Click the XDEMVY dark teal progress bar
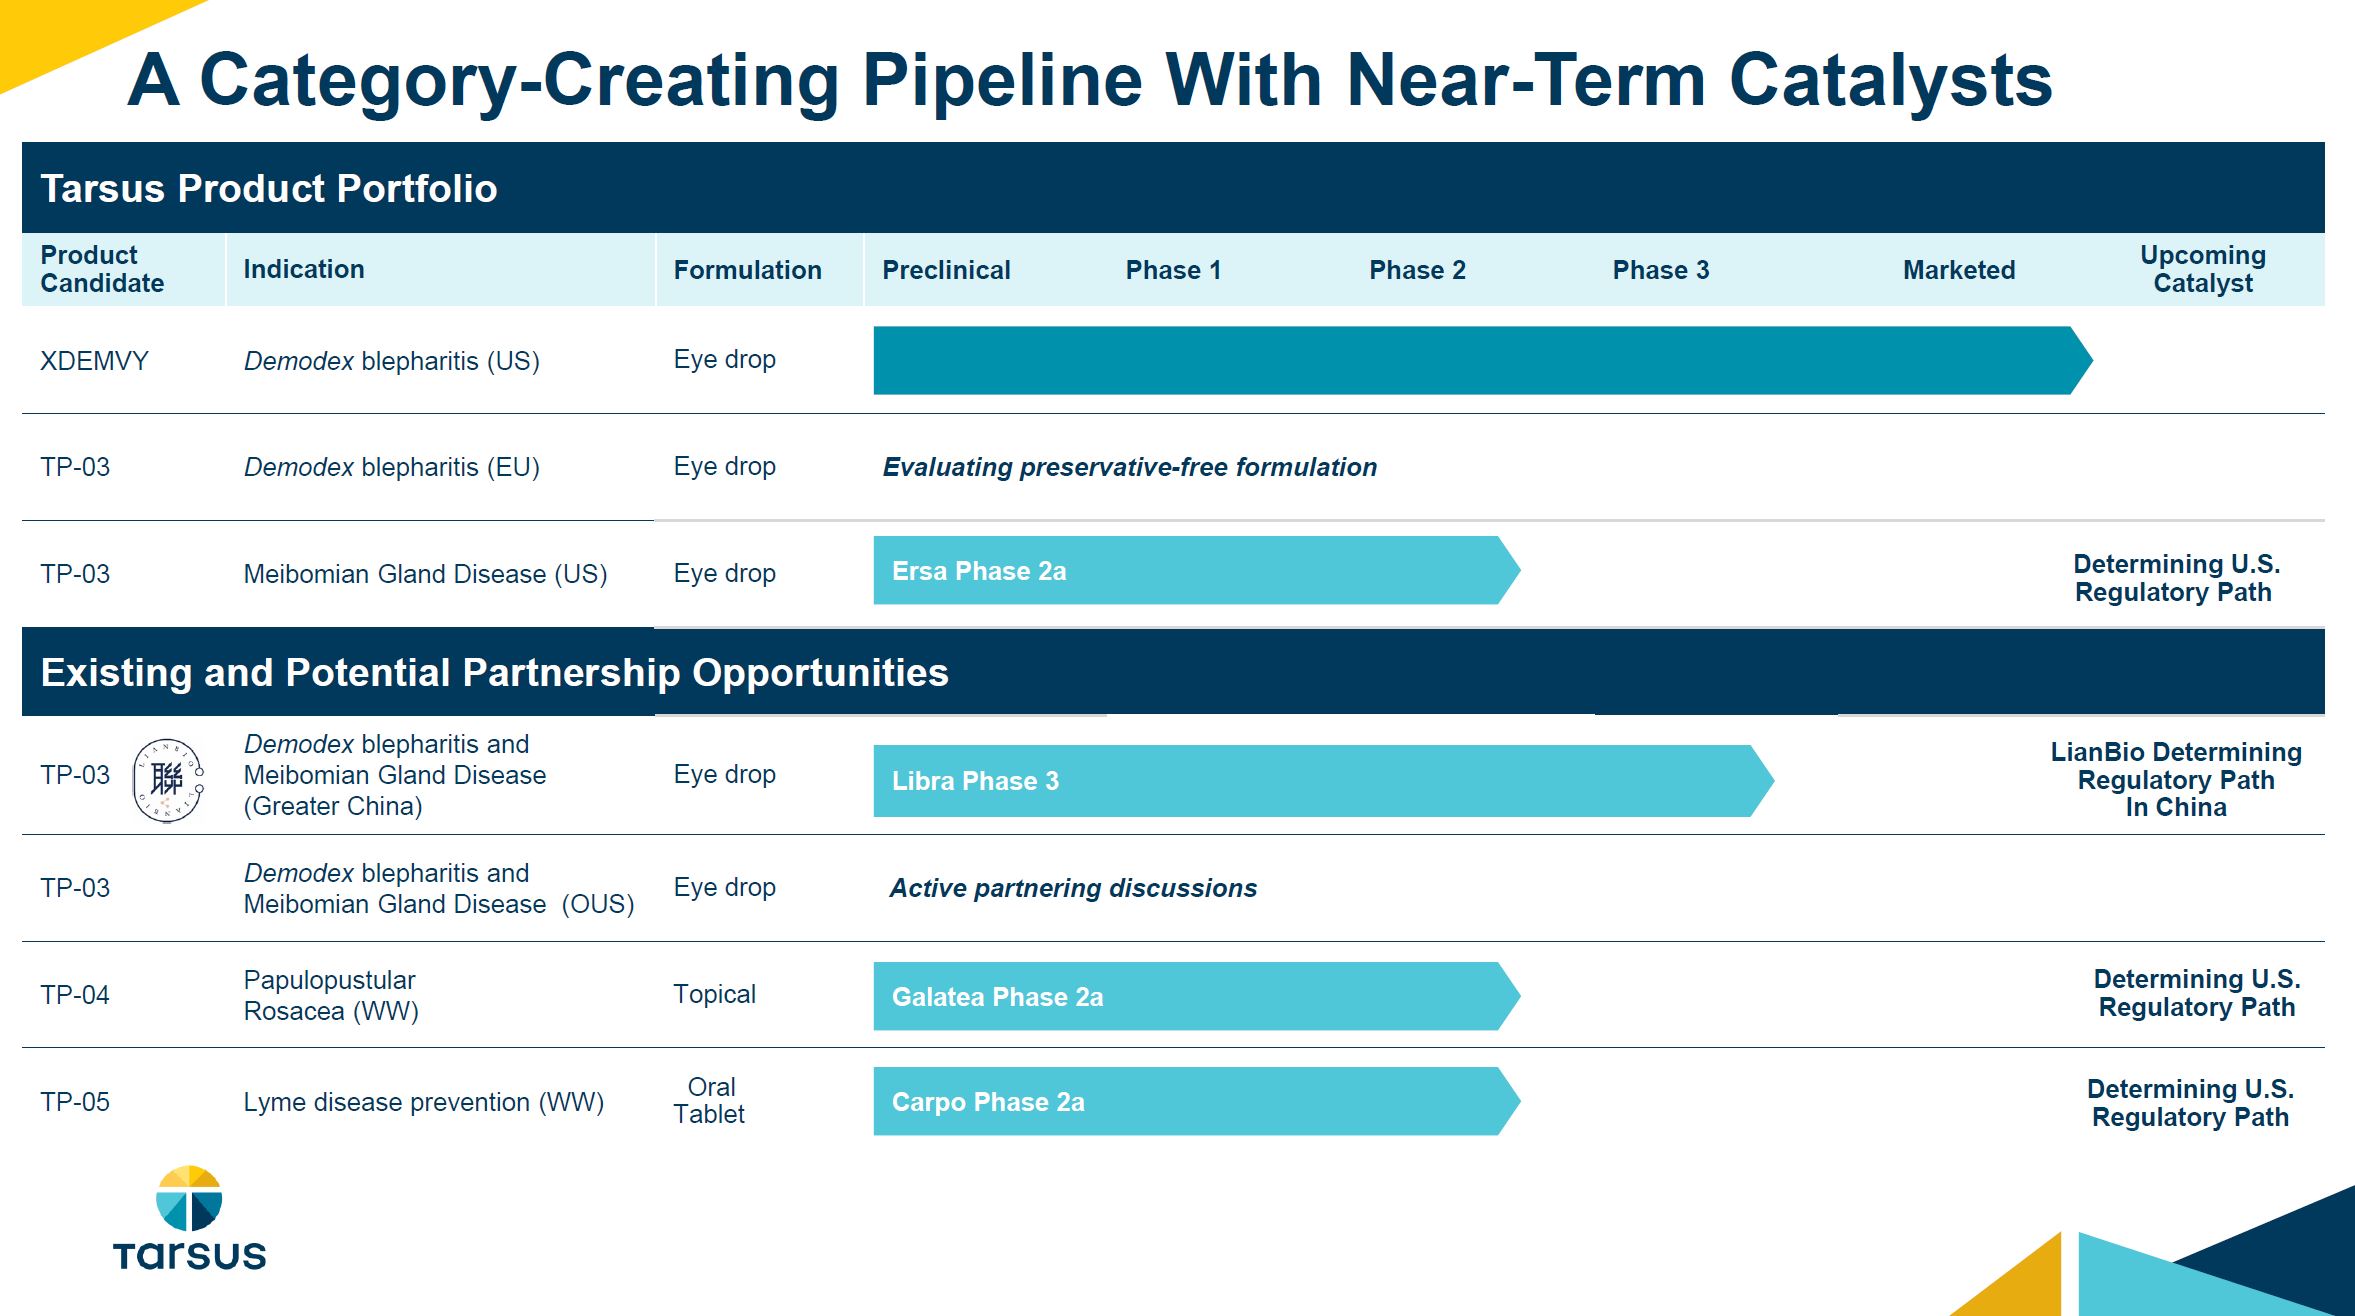This screenshot has width=2355, height=1316. pyautogui.click(x=1480, y=360)
